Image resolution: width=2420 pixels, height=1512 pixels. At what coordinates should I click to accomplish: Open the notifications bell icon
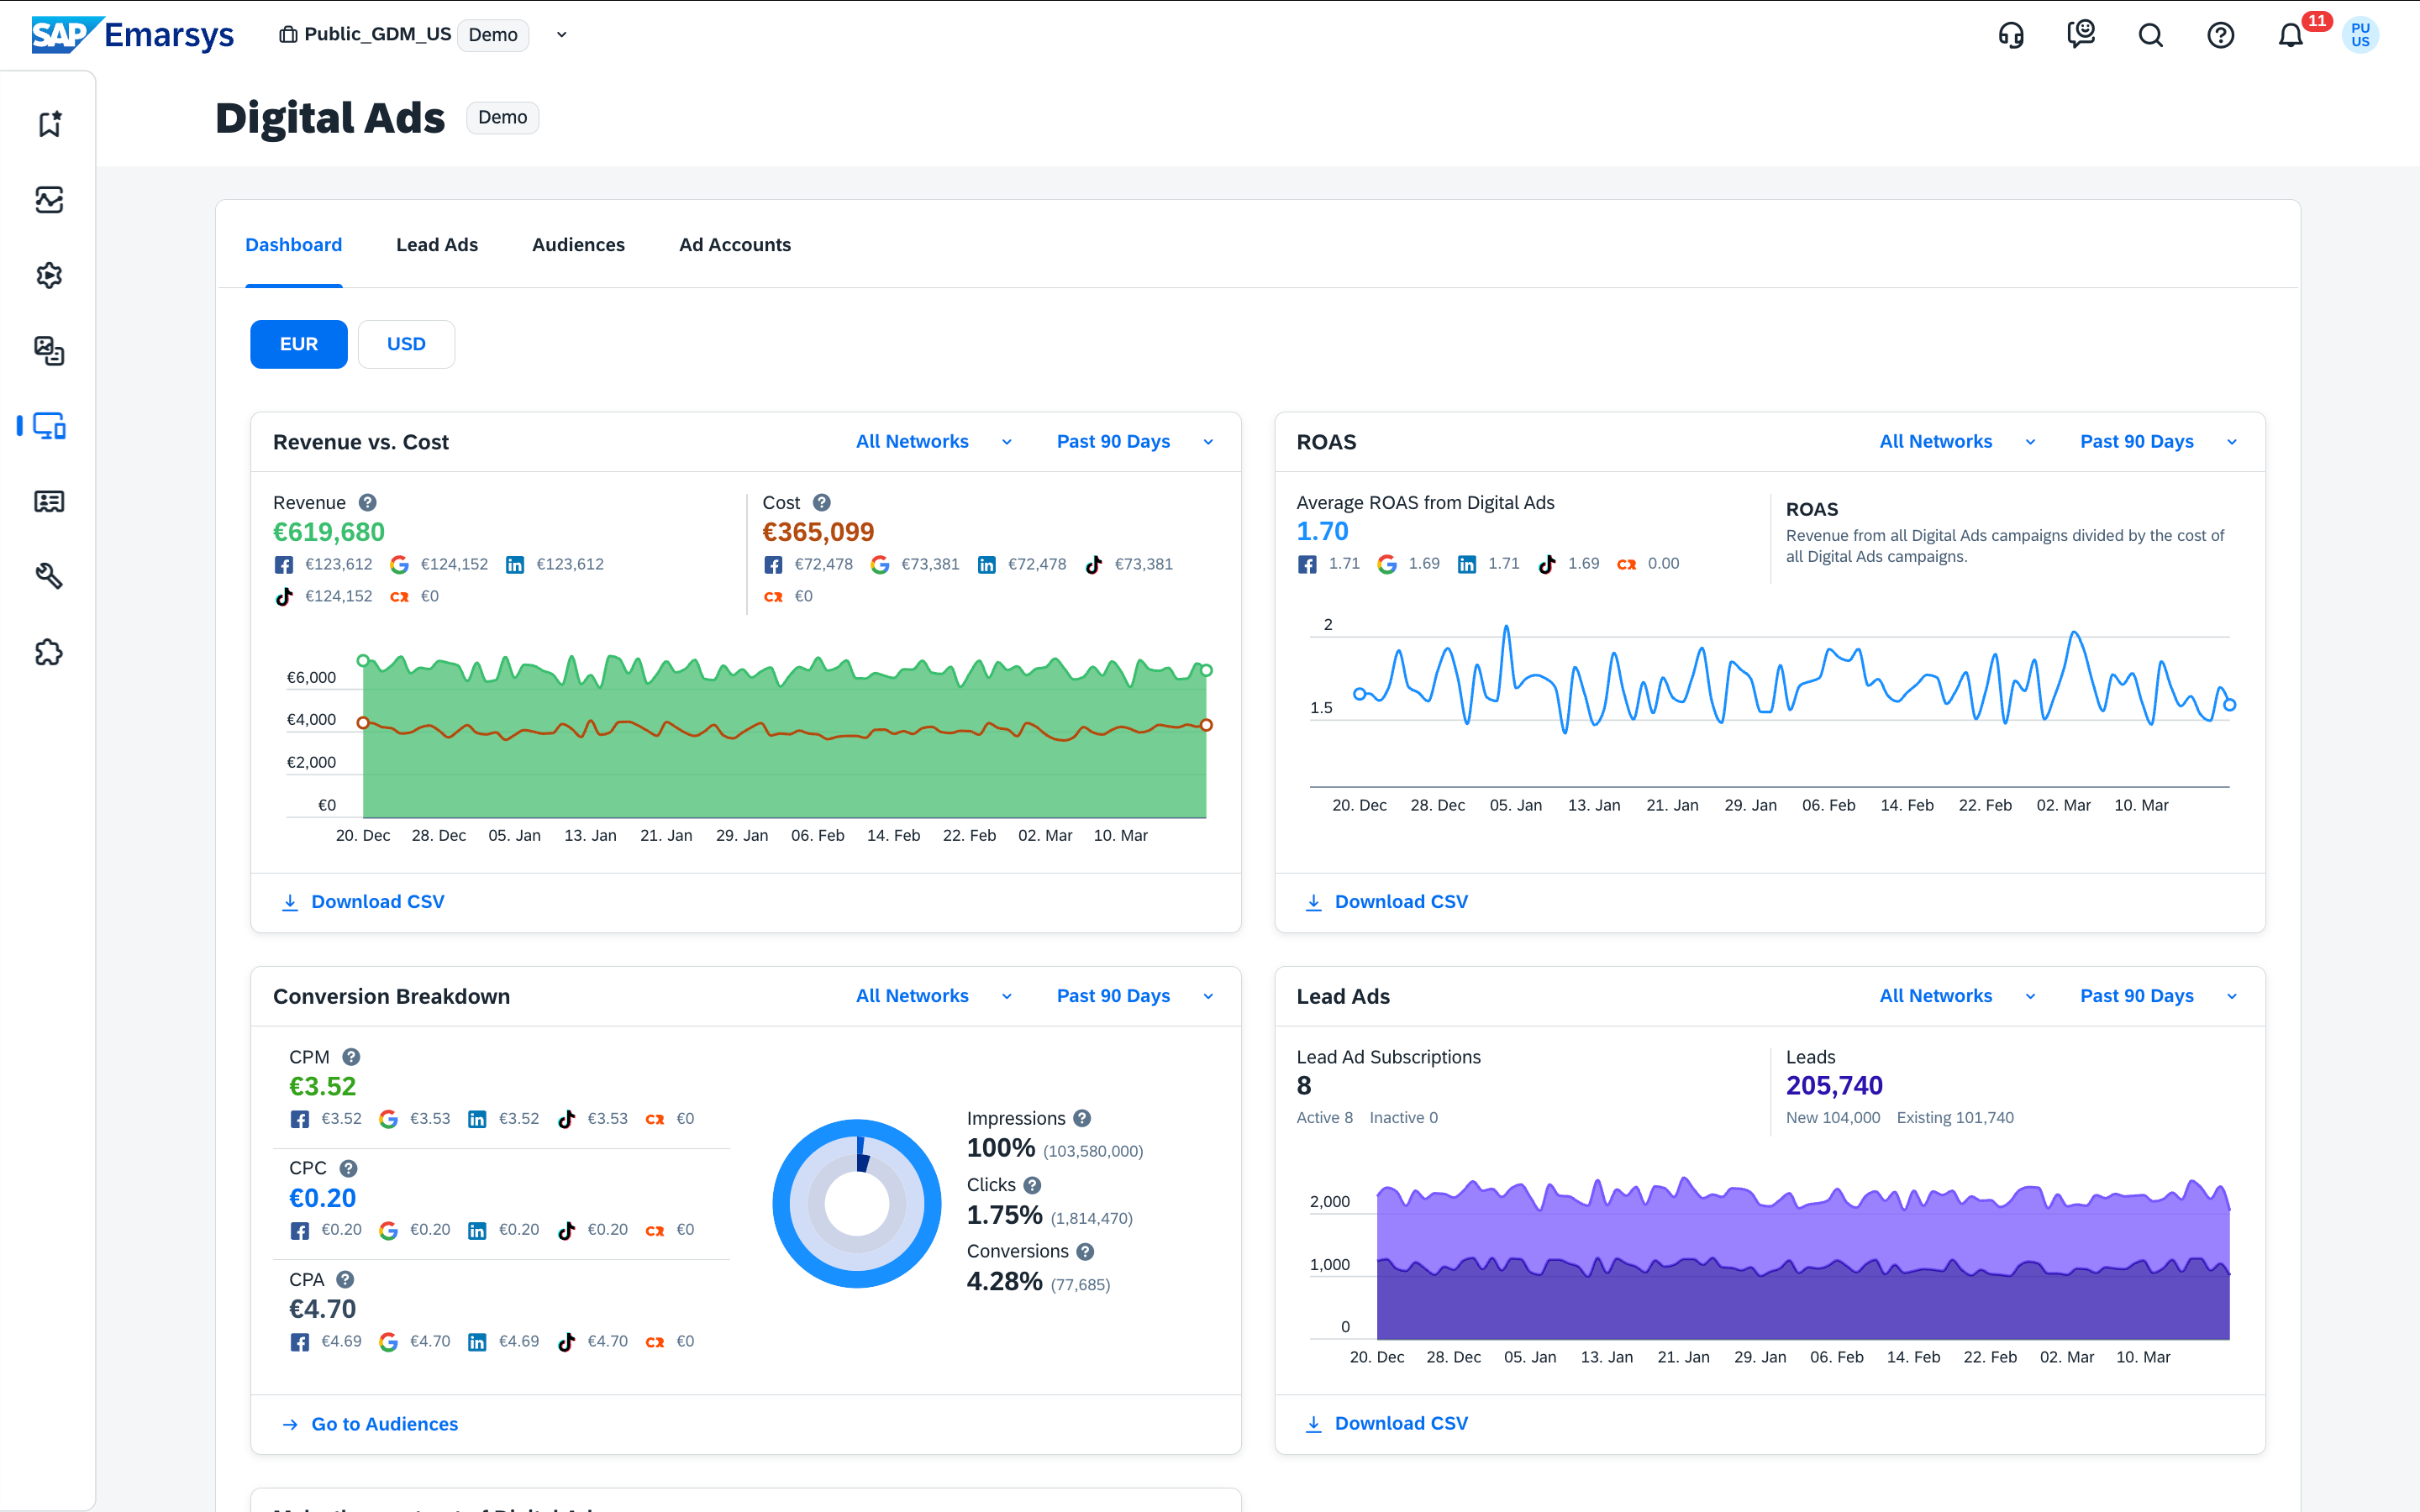tap(2290, 36)
